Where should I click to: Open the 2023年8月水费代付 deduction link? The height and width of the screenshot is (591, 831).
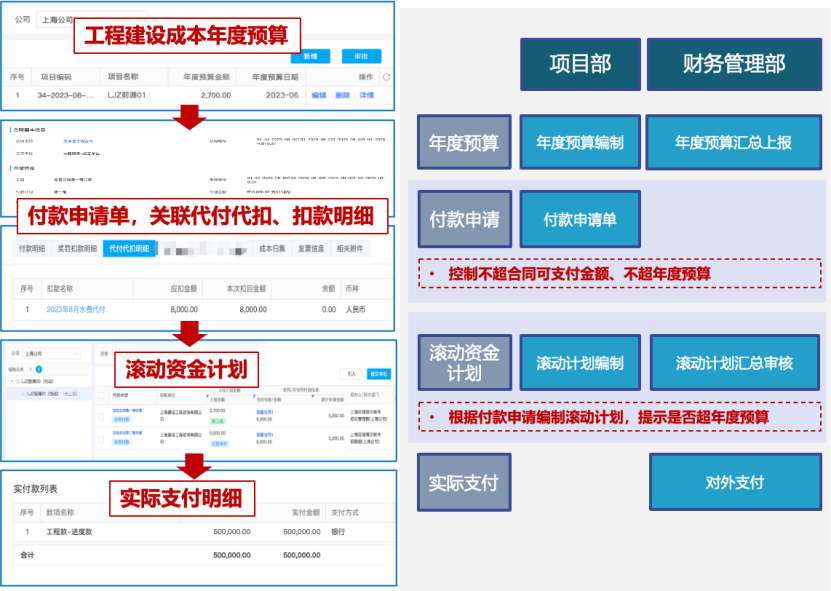click(78, 307)
